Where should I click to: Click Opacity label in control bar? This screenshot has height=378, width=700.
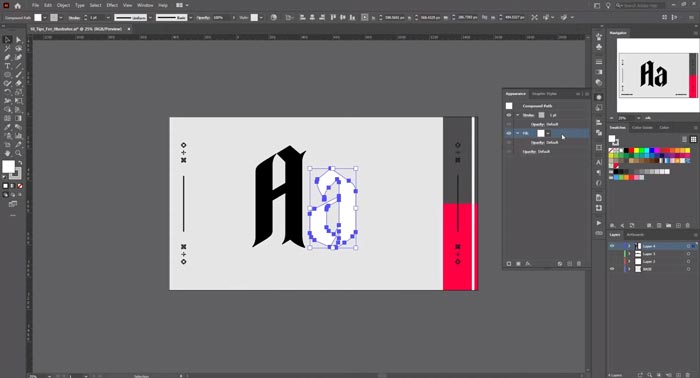coord(203,17)
